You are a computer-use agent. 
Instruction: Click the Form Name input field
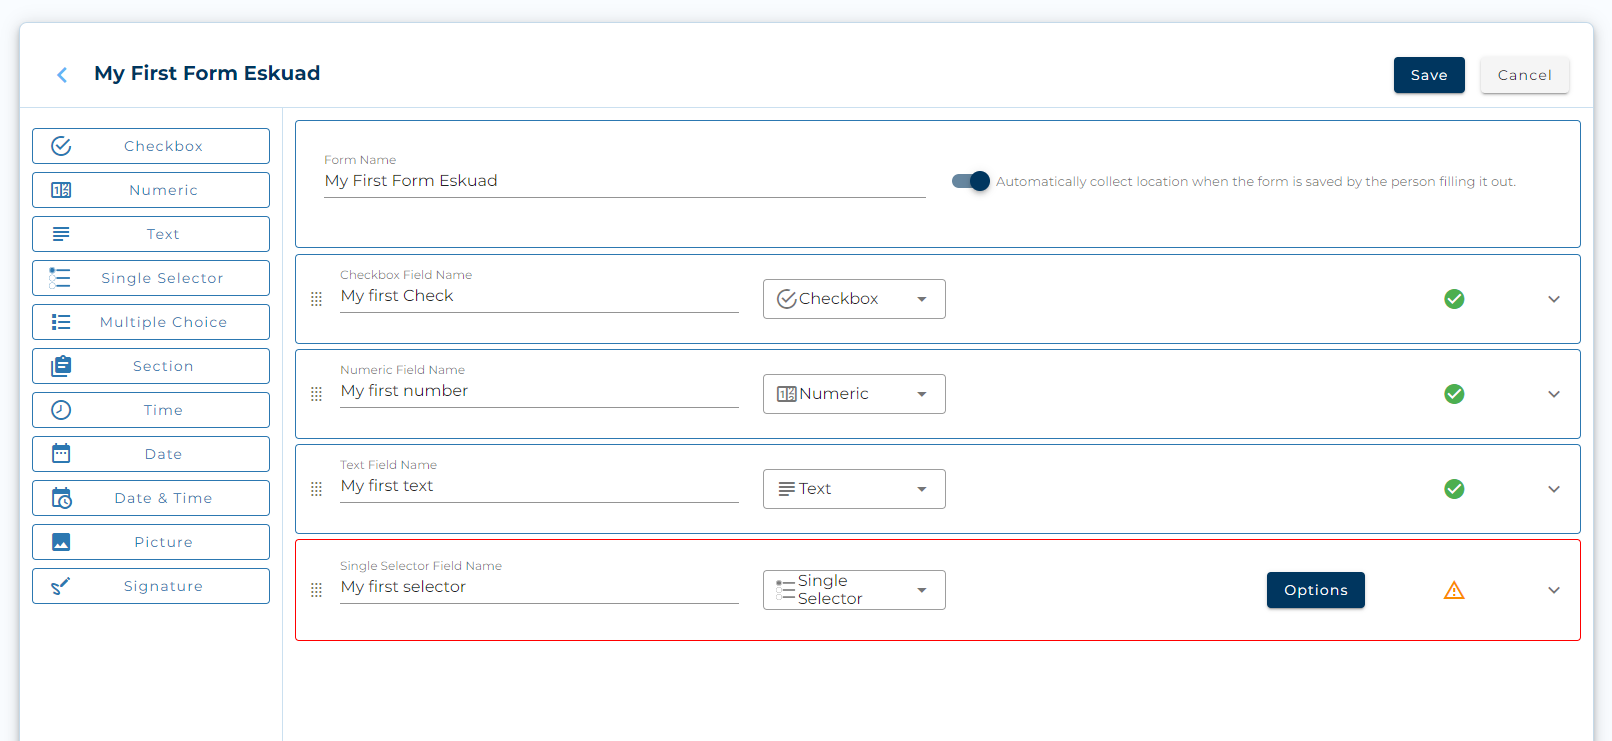click(x=624, y=181)
